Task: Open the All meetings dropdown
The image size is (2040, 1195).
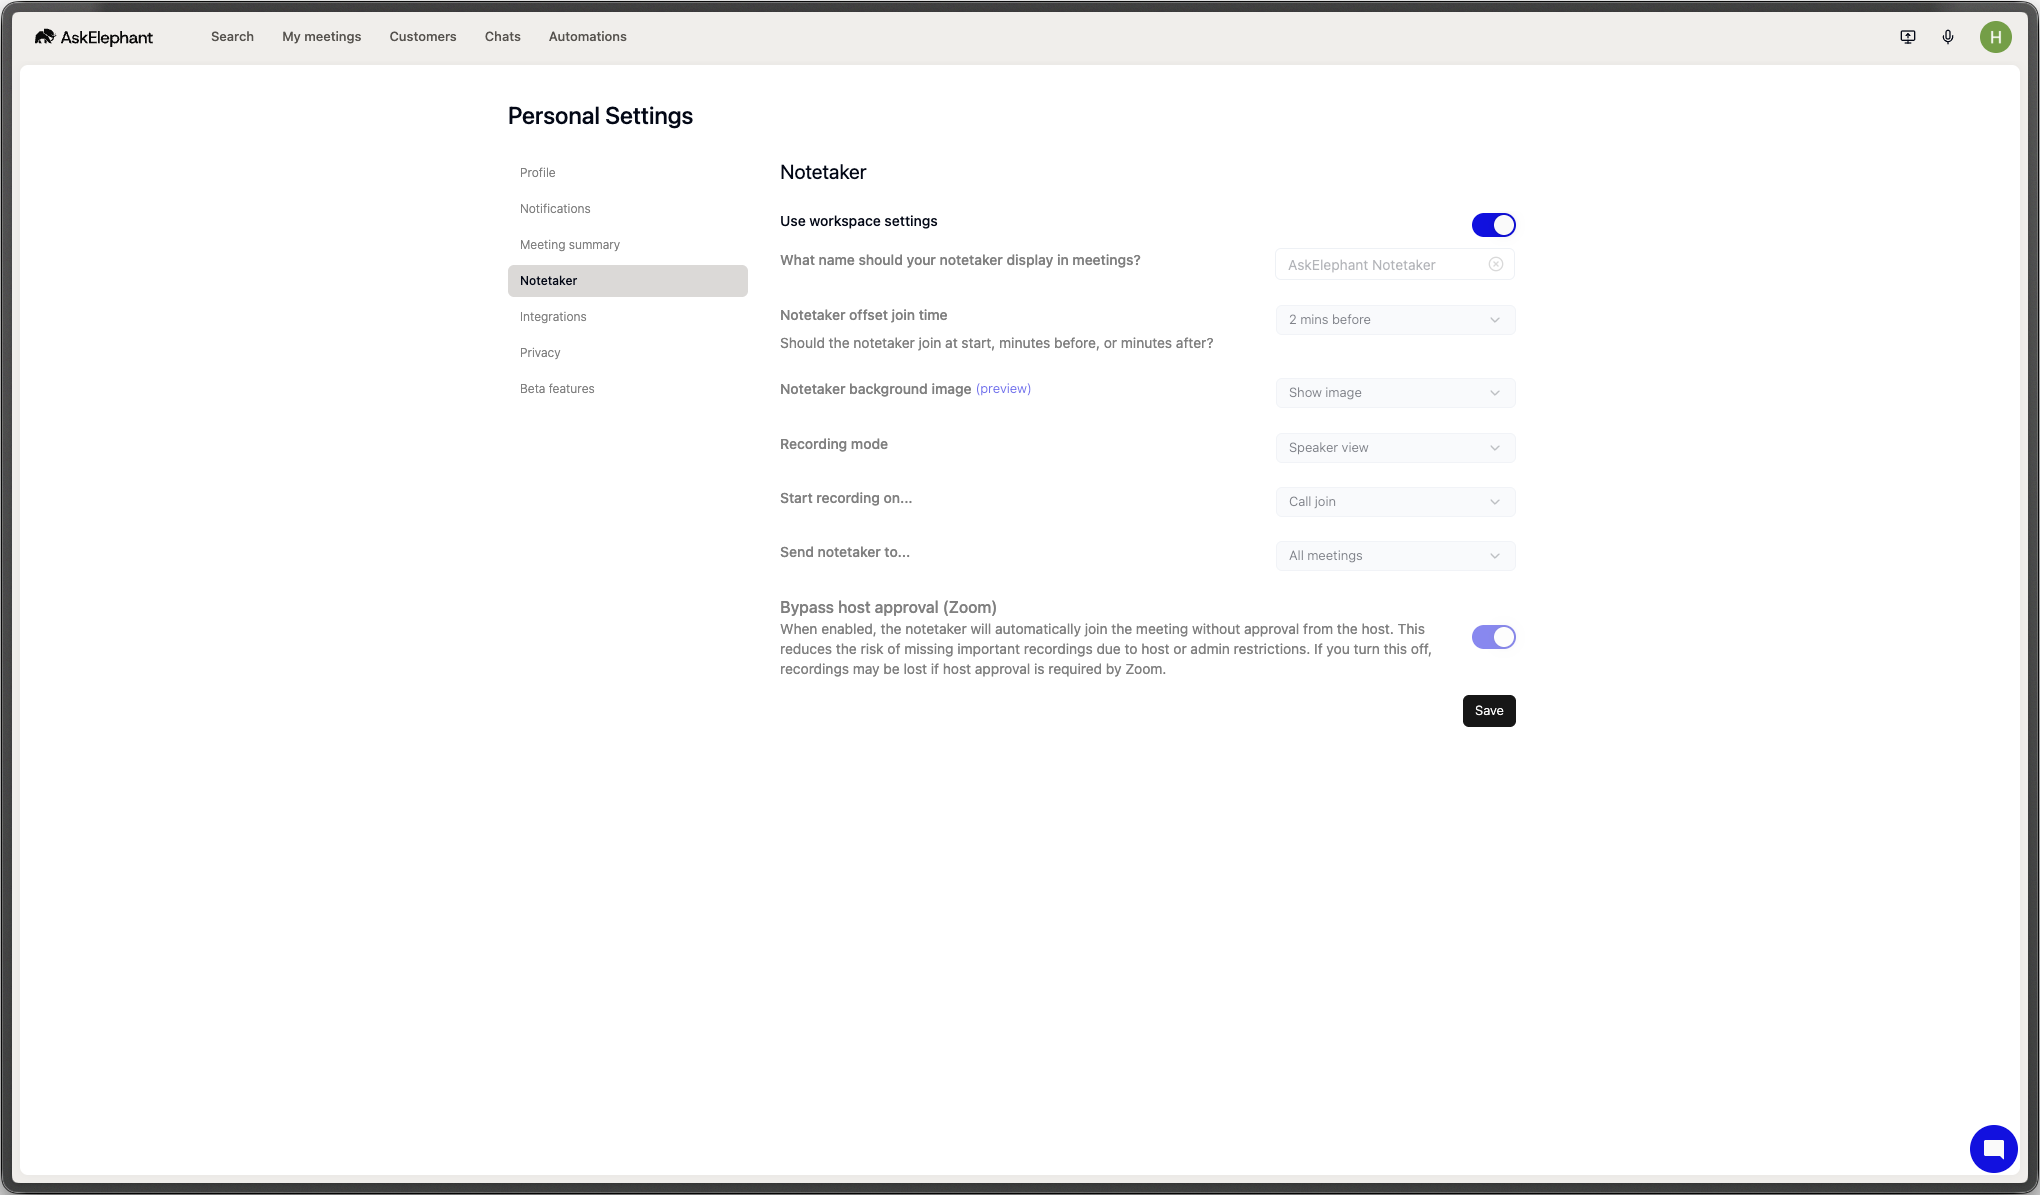Action: click(1395, 556)
